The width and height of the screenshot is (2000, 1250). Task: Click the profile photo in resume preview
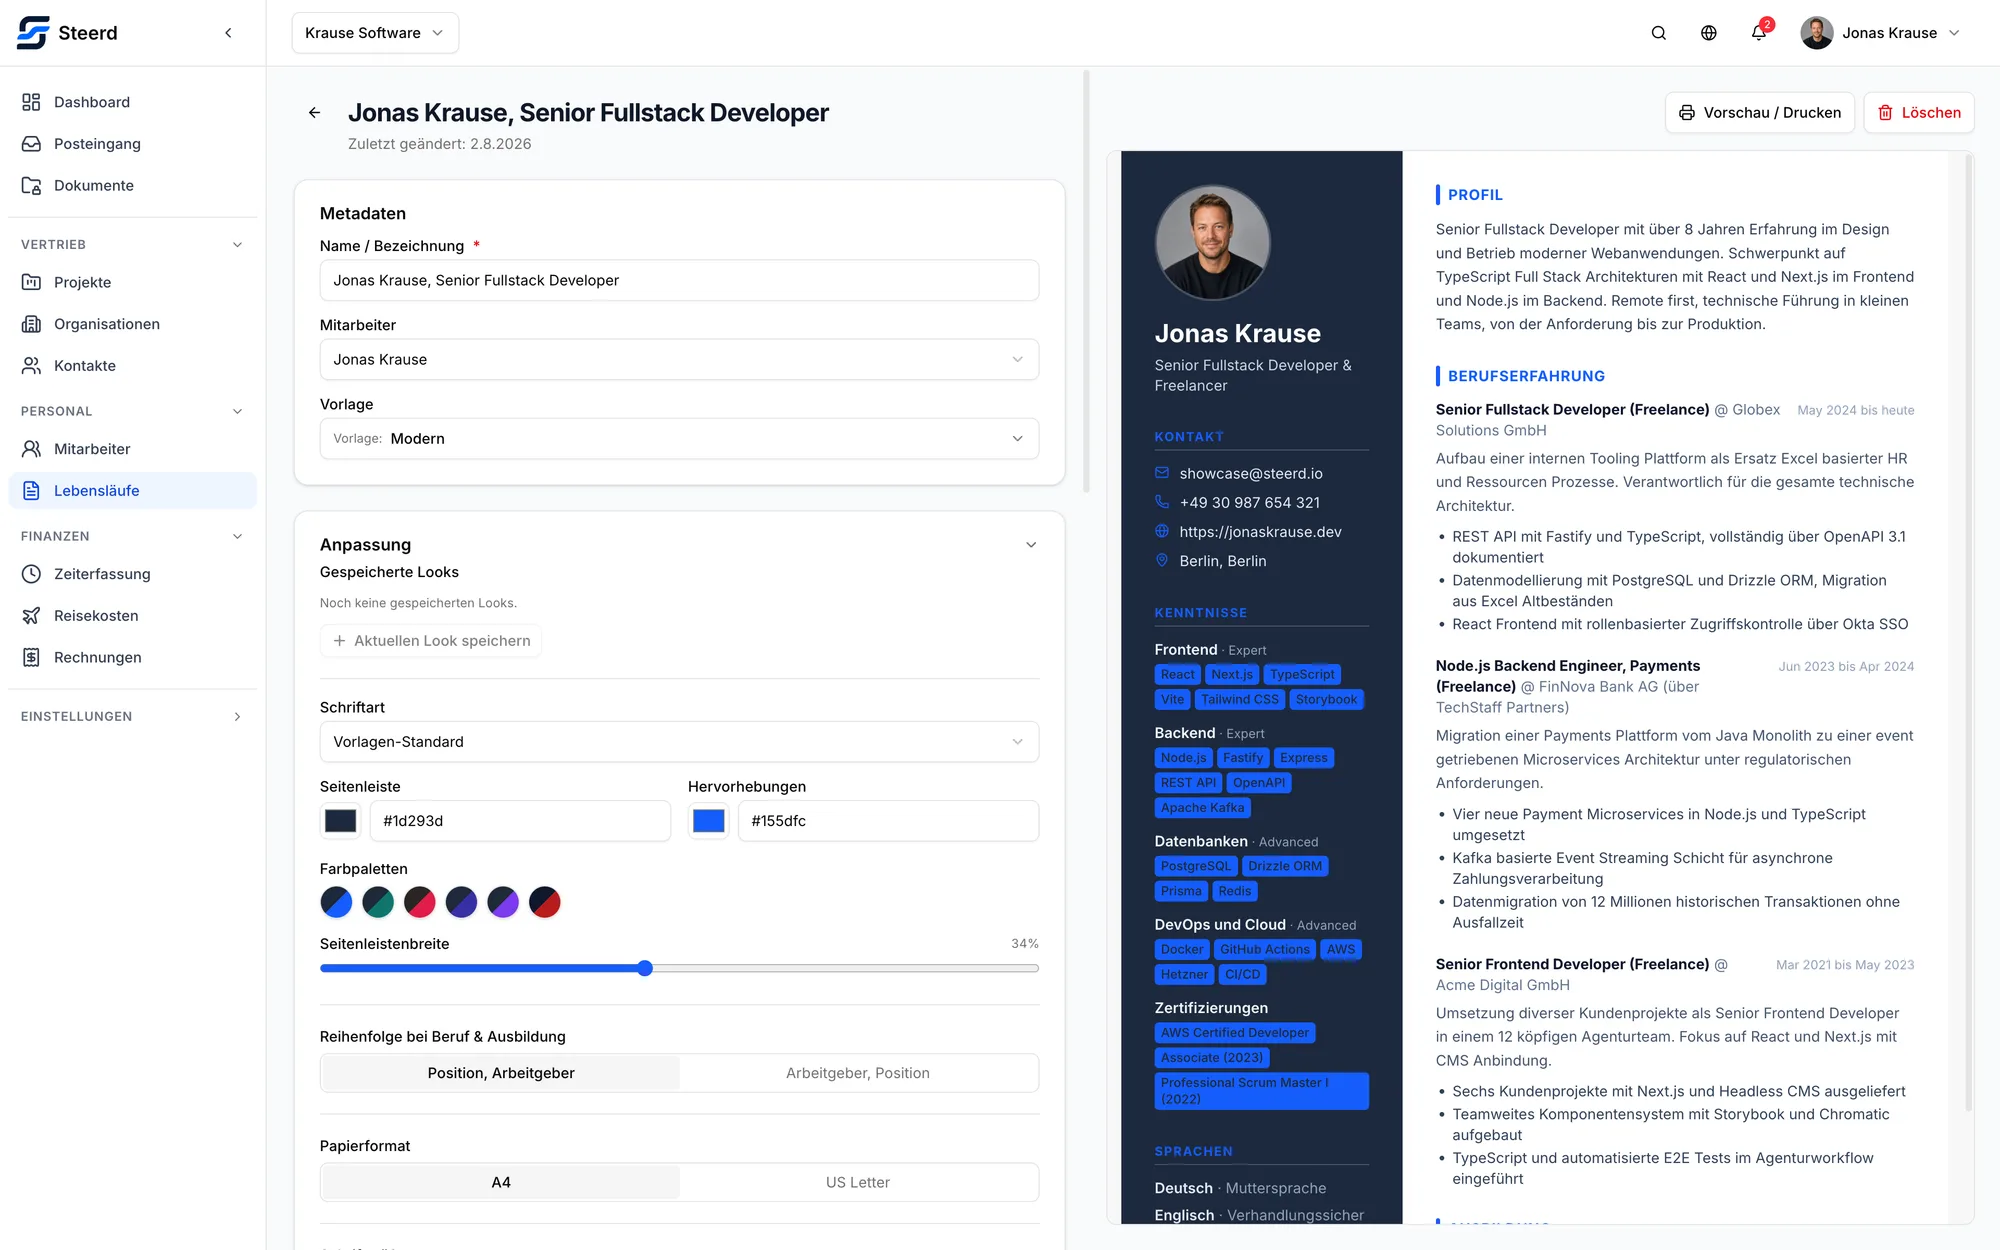(1212, 242)
